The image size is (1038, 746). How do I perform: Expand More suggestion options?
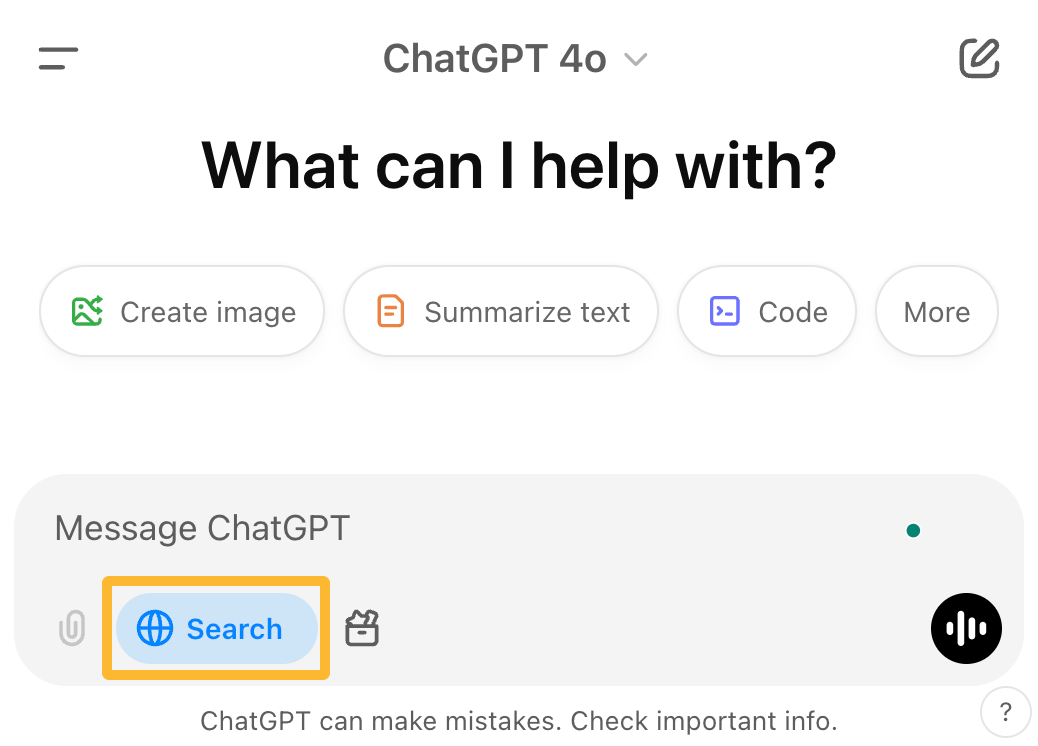(936, 311)
